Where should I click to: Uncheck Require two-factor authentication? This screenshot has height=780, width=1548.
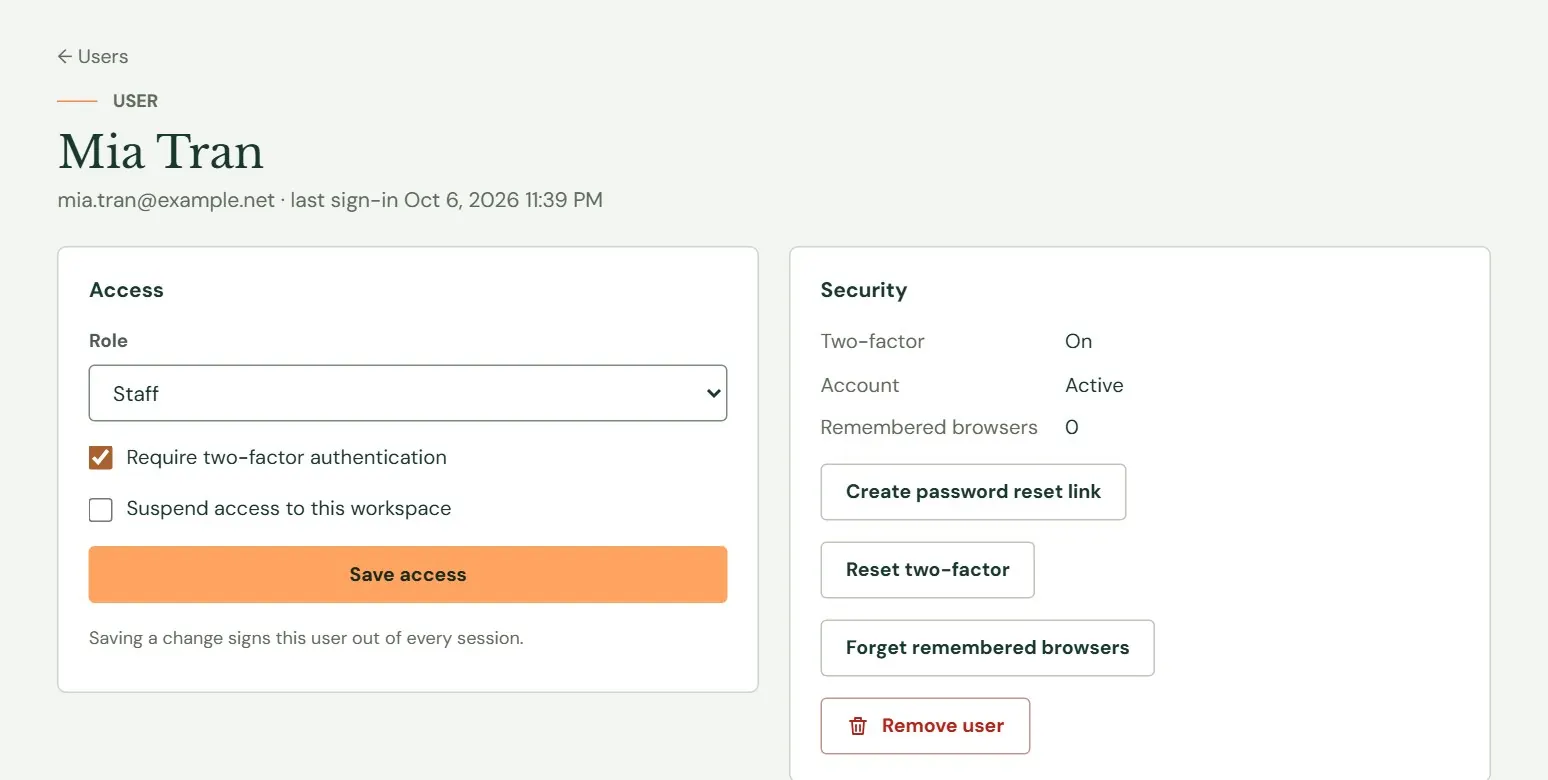pos(101,458)
